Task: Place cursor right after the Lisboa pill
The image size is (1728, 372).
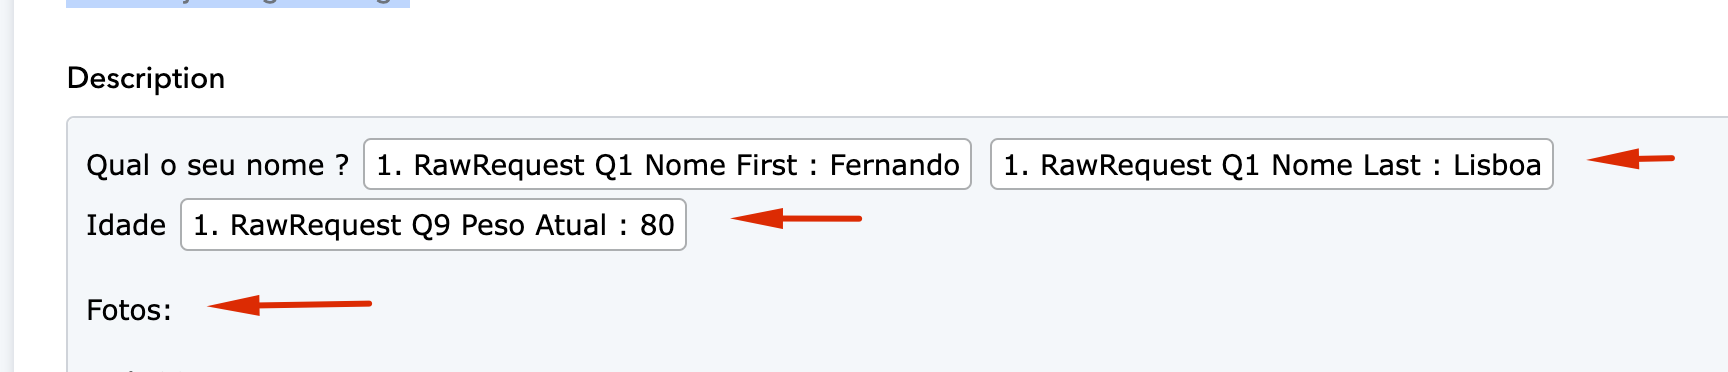Action: coord(1560,165)
